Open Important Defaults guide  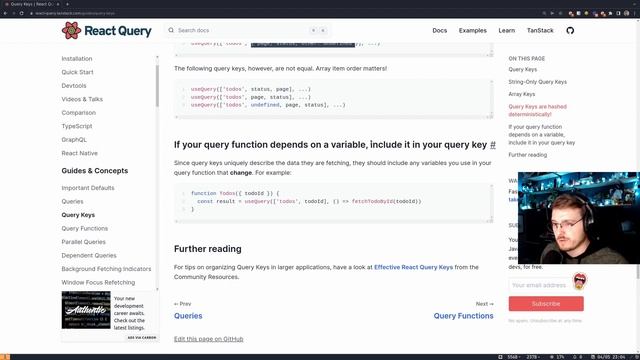click(x=88, y=188)
